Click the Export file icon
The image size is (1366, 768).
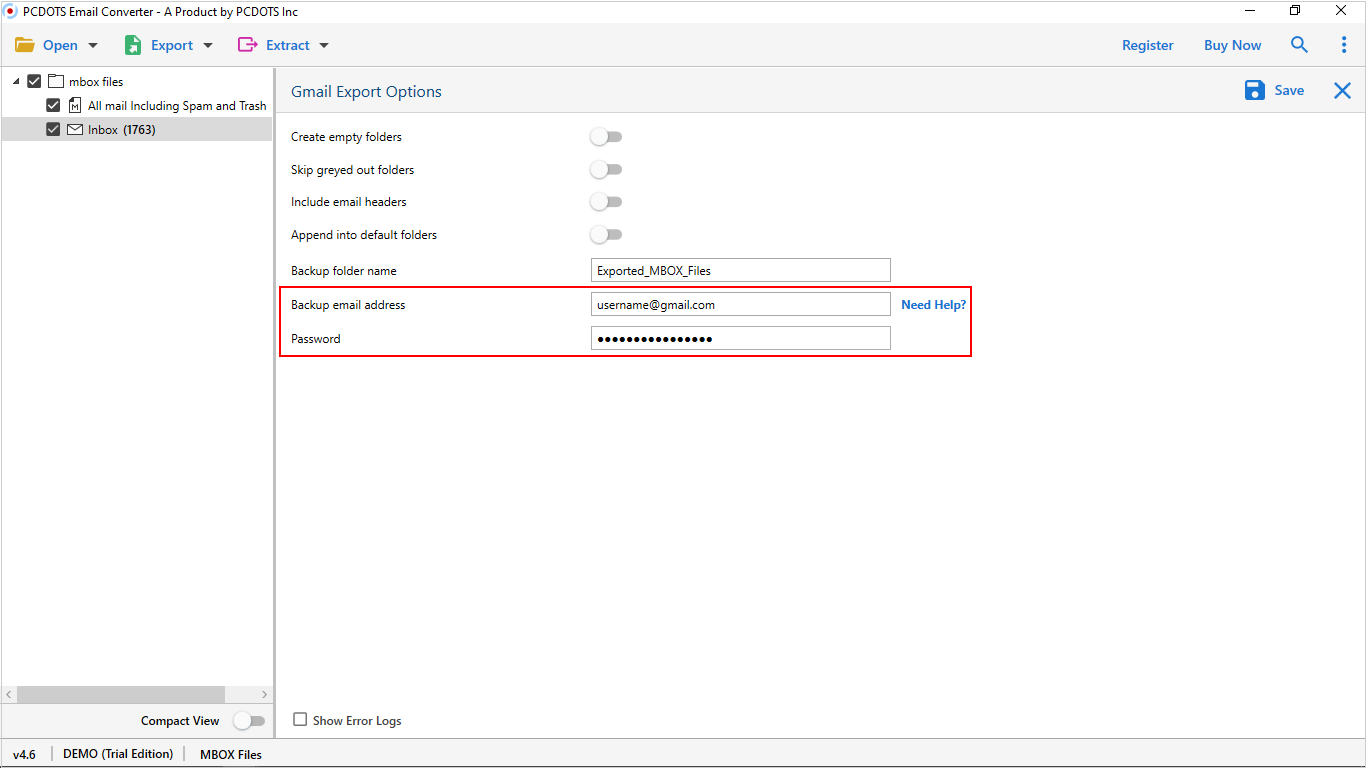pyautogui.click(x=132, y=45)
